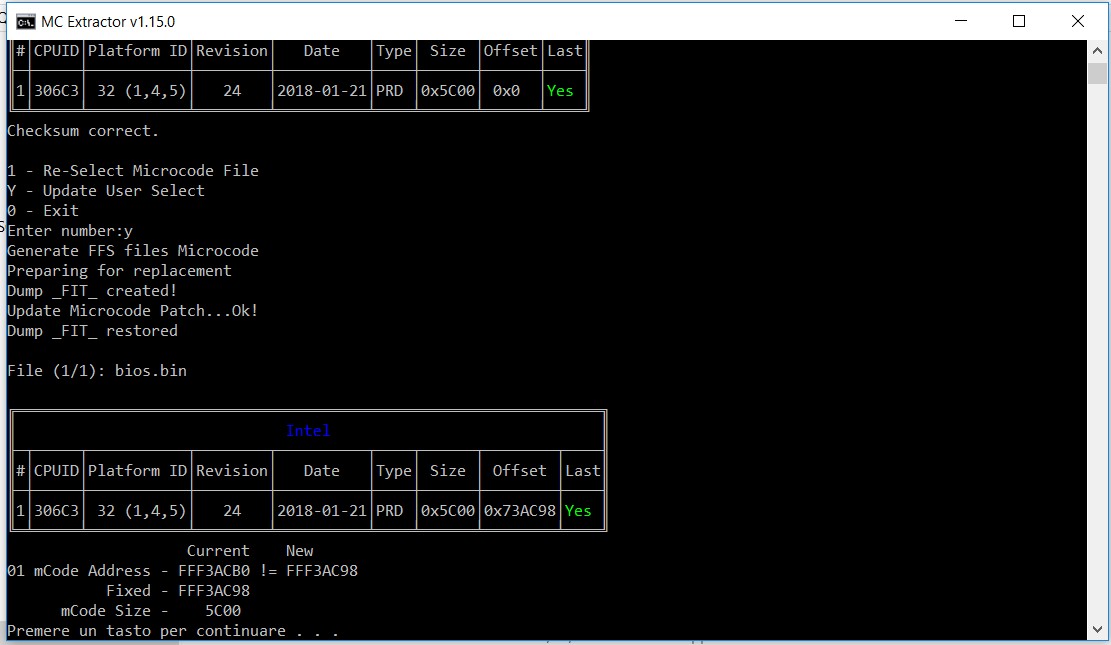Viewport: 1111px width, 645px height.
Task: Click 'Dump _FIT_ restored' line
Action: point(92,331)
